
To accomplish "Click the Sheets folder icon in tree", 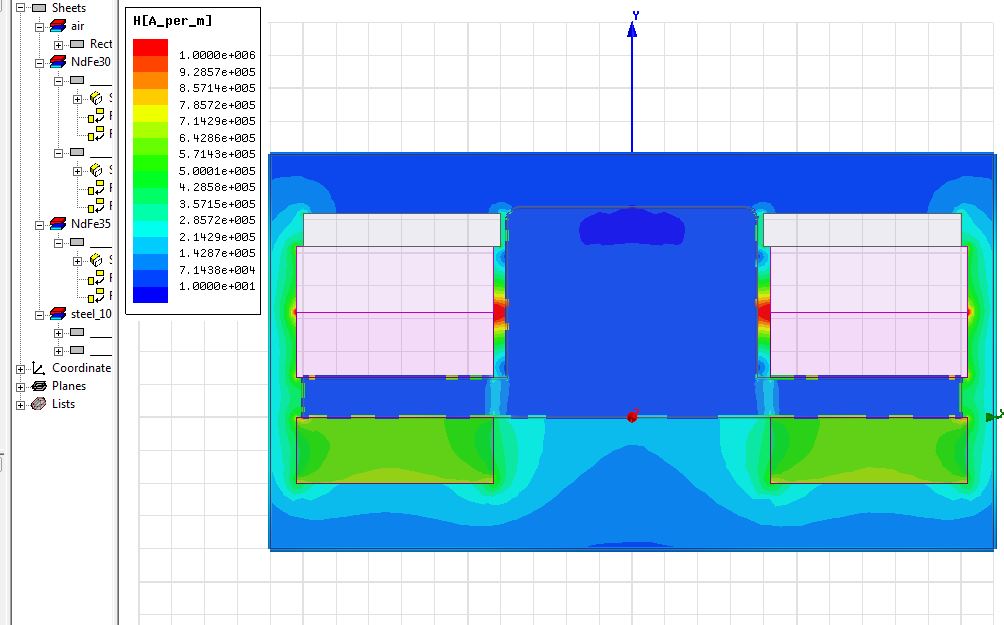I will [x=39, y=8].
